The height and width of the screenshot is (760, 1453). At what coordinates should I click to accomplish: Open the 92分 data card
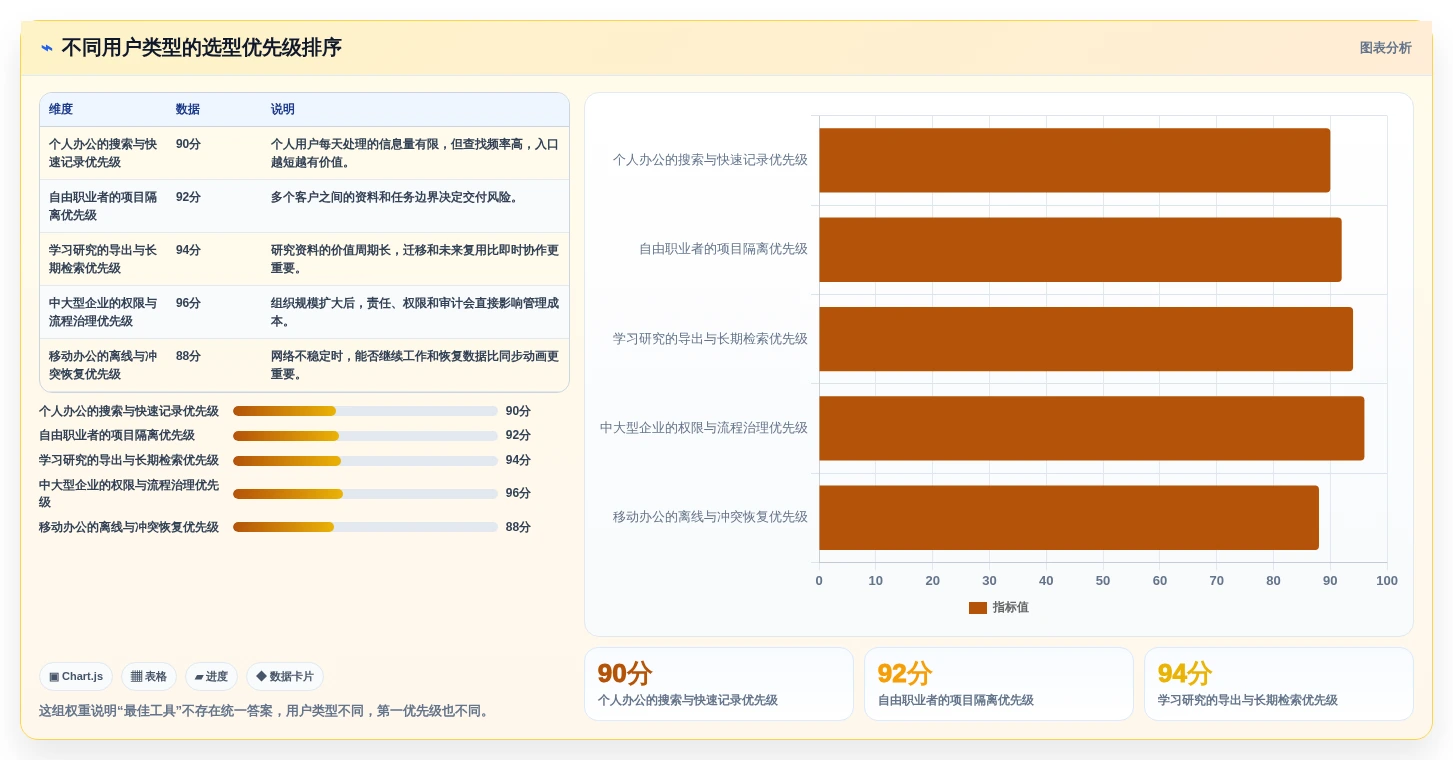(999, 684)
